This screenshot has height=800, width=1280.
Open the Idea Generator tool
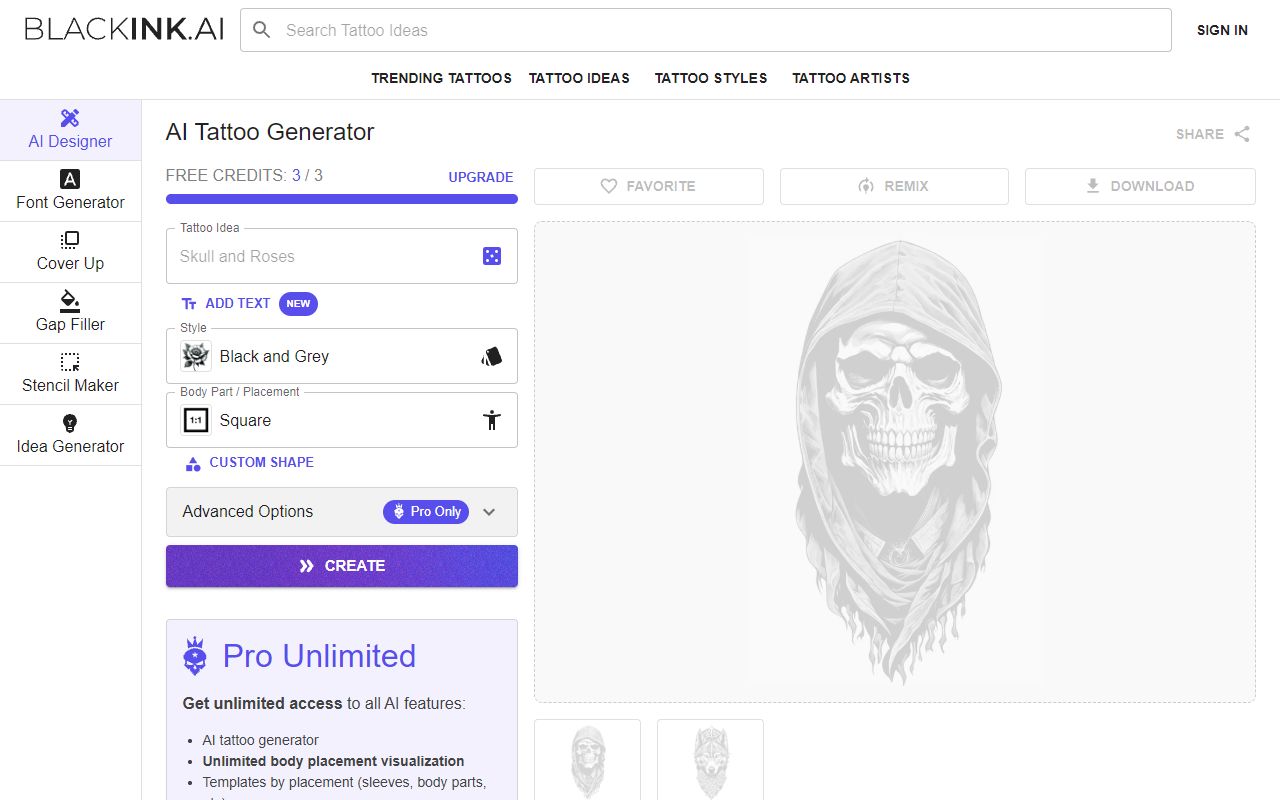[69, 434]
